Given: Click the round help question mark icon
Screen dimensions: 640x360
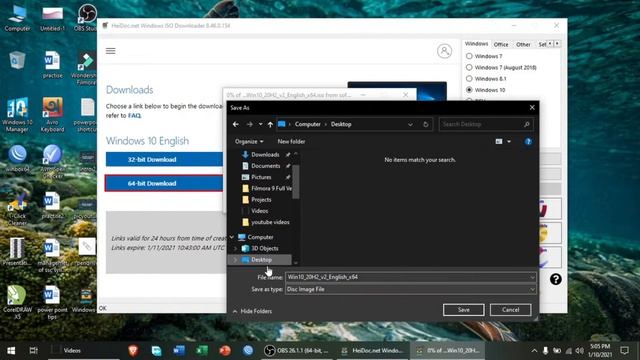Looking at the screenshot, I should tap(556, 279).
